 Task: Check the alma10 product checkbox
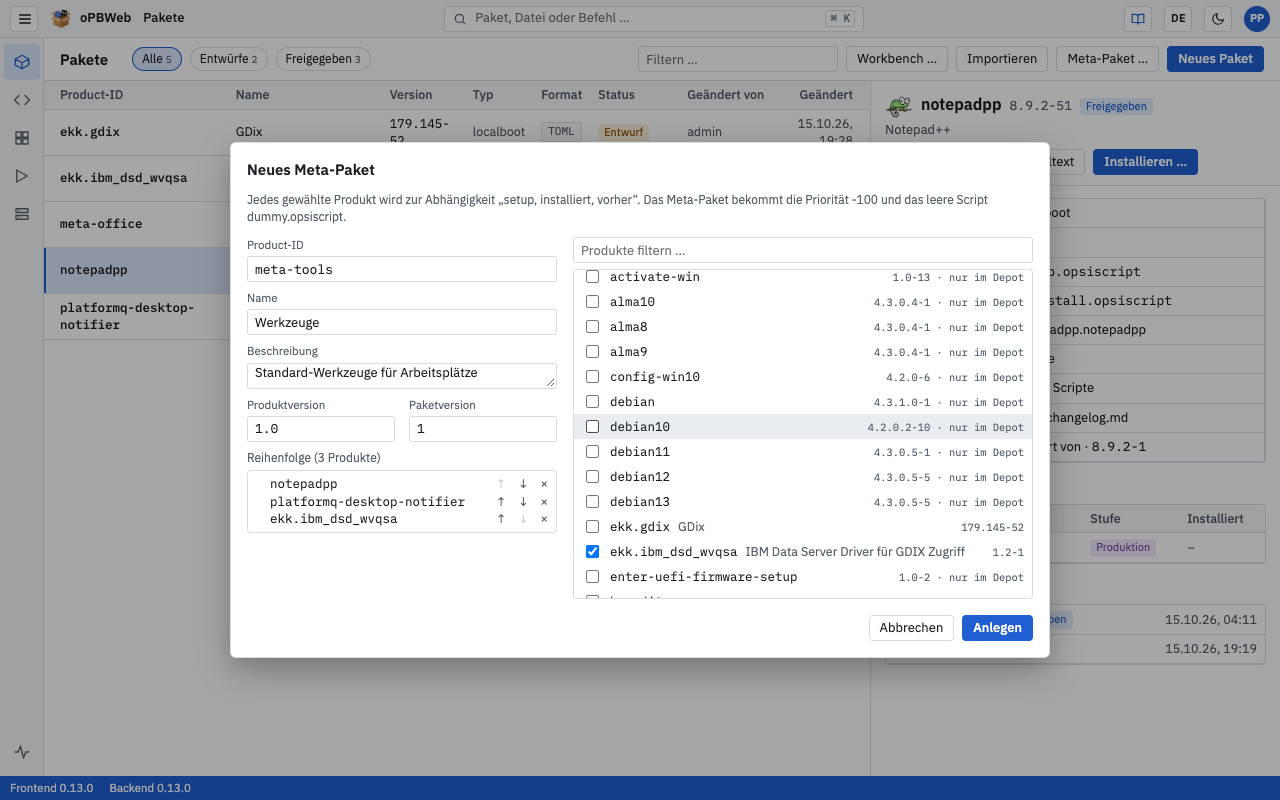(592, 302)
